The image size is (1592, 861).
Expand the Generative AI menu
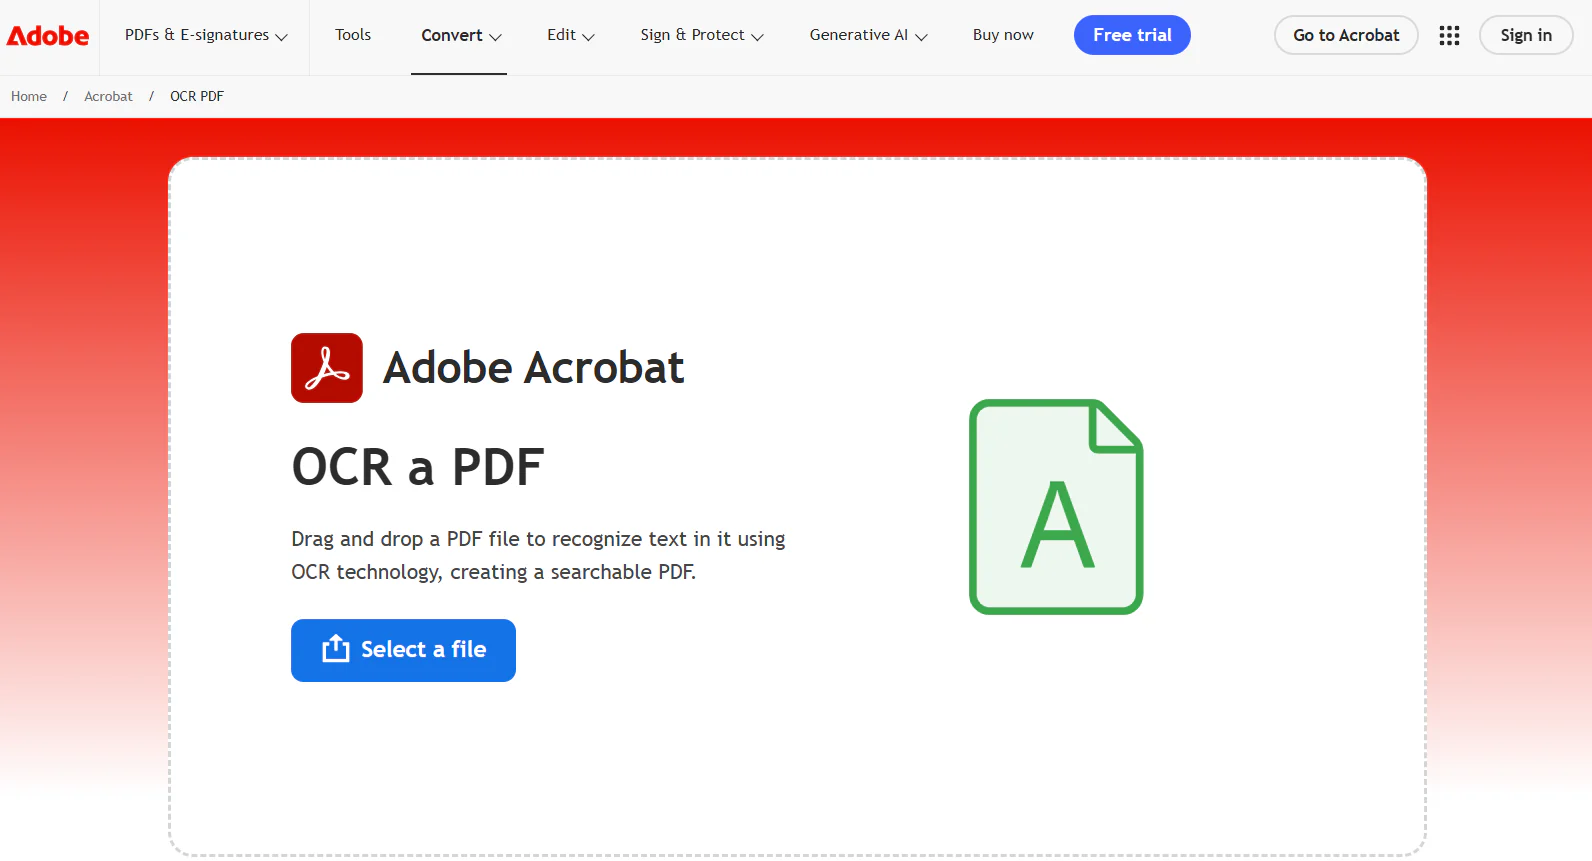[868, 35]
